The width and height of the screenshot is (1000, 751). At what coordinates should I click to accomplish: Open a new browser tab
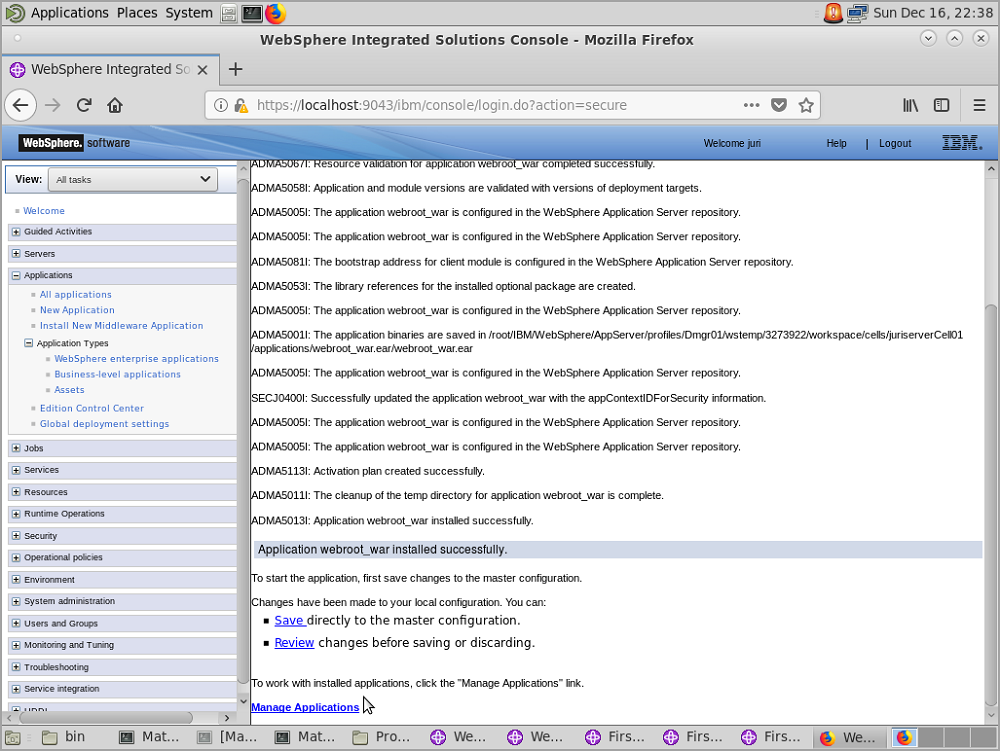(235, 69)
